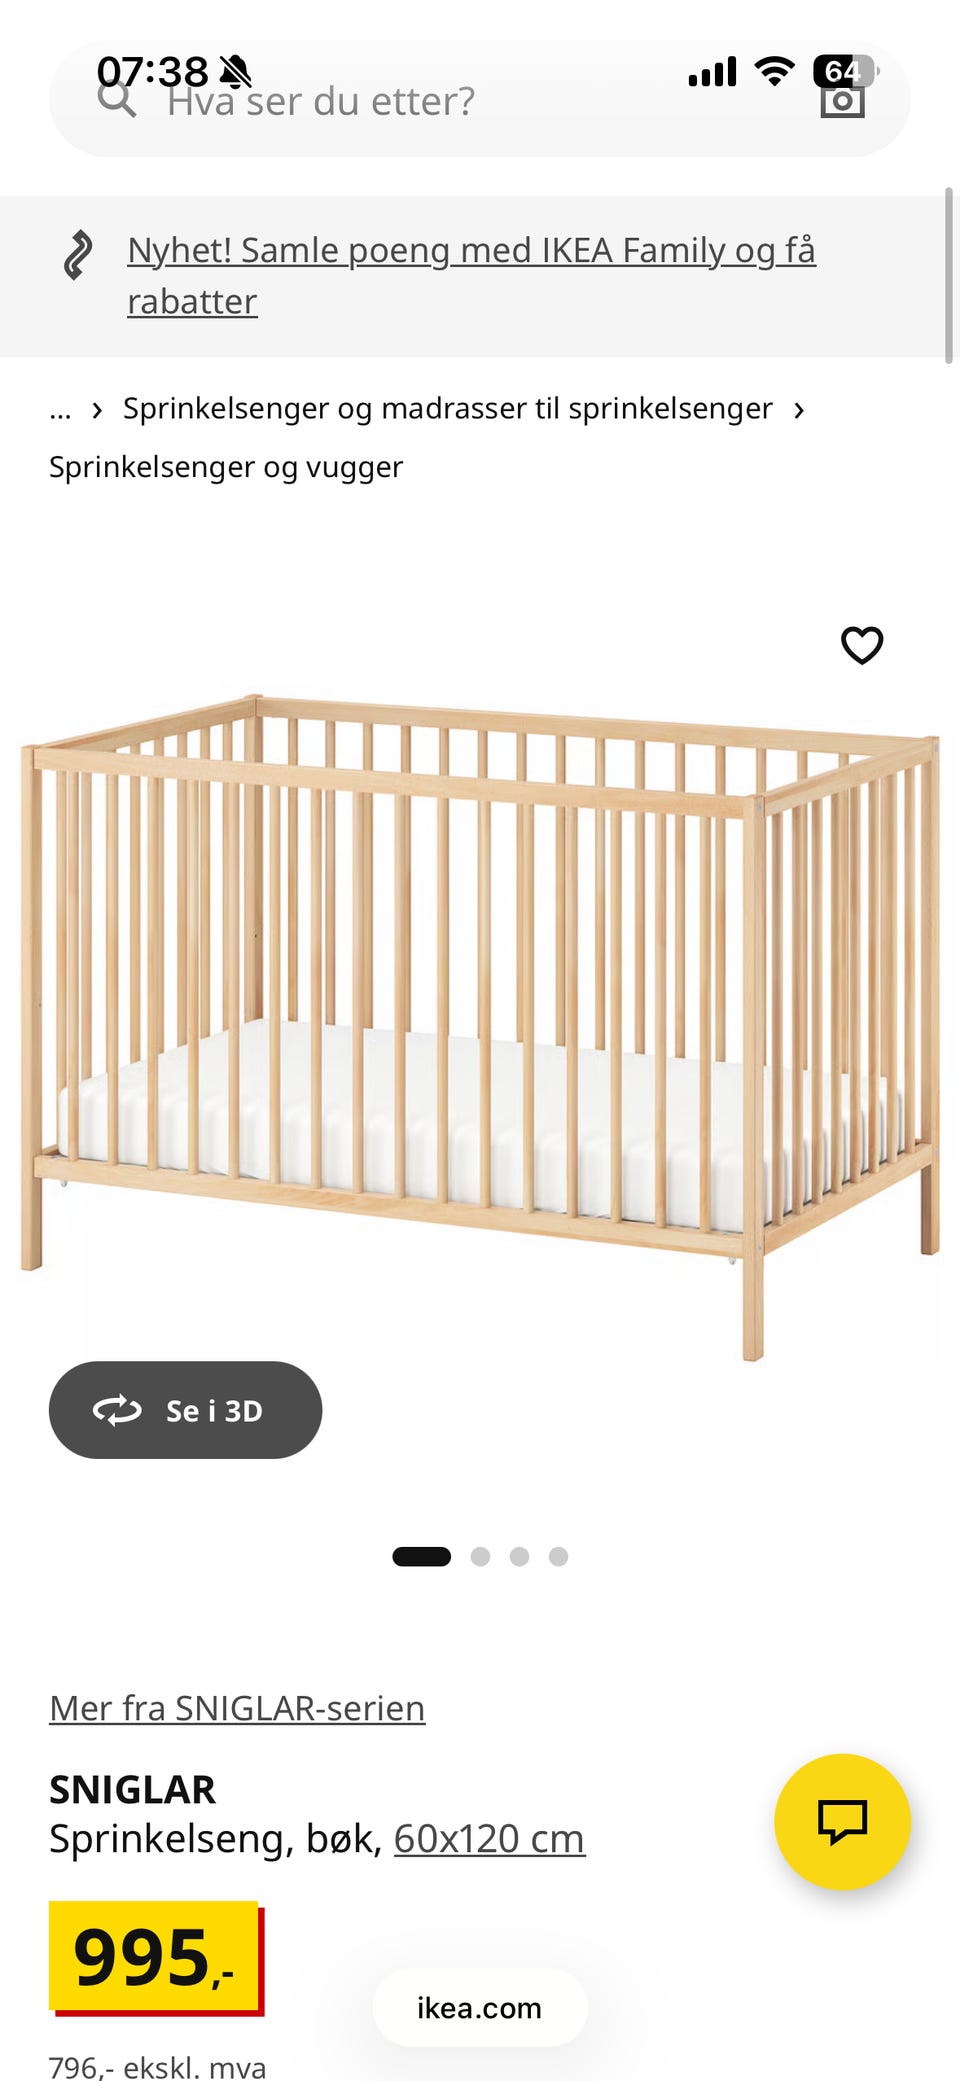
Task: Tap the rotate icon in Se i 3D
Action: click(x=117, y=1410)
